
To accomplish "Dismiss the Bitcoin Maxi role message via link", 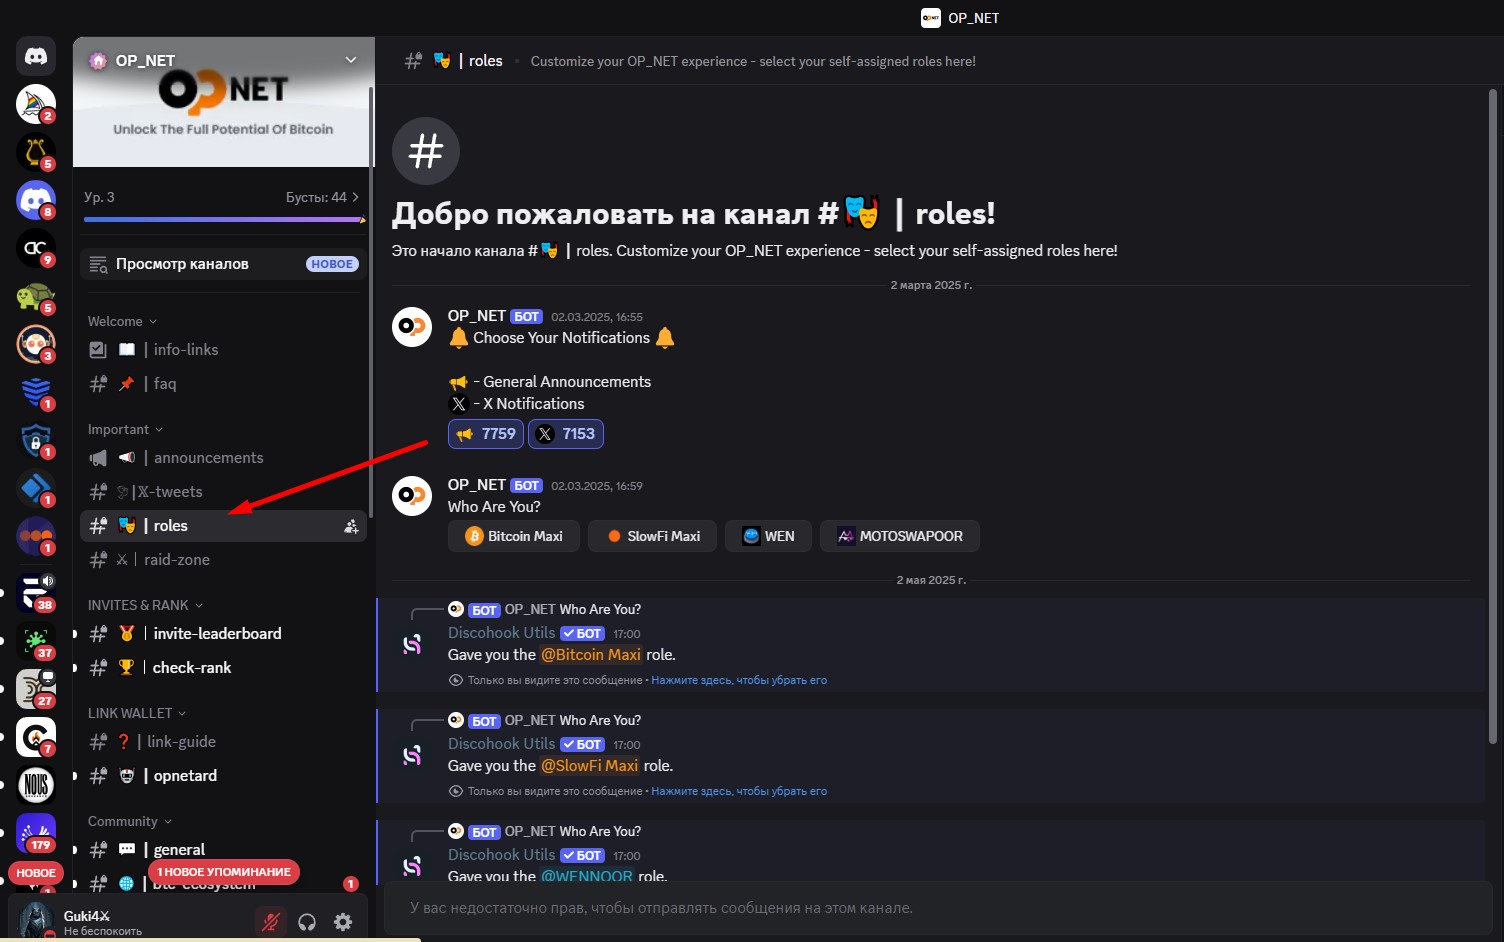I will tap(739, 680).
